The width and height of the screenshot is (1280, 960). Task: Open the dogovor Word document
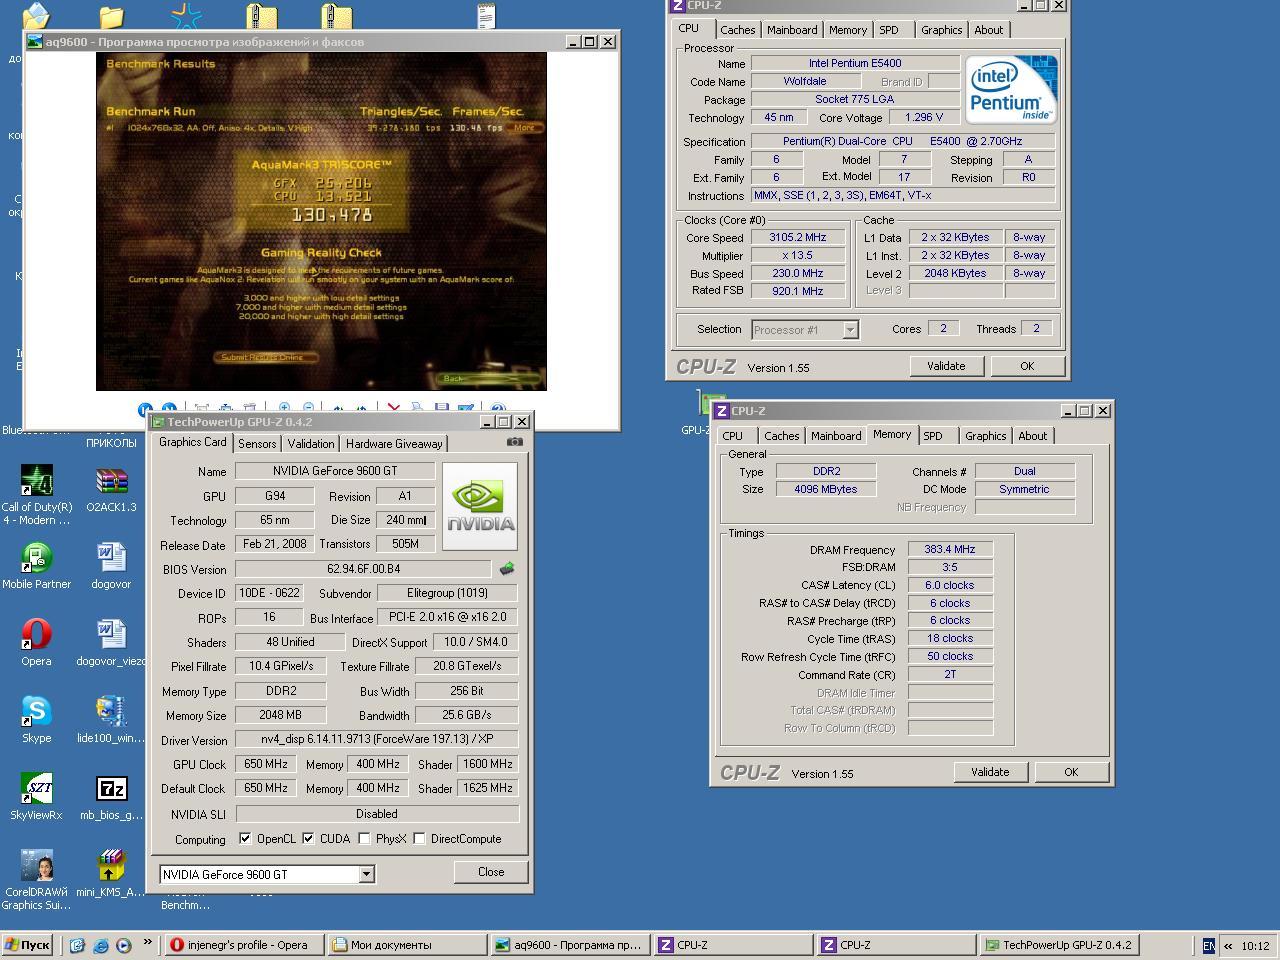(111, 565)
